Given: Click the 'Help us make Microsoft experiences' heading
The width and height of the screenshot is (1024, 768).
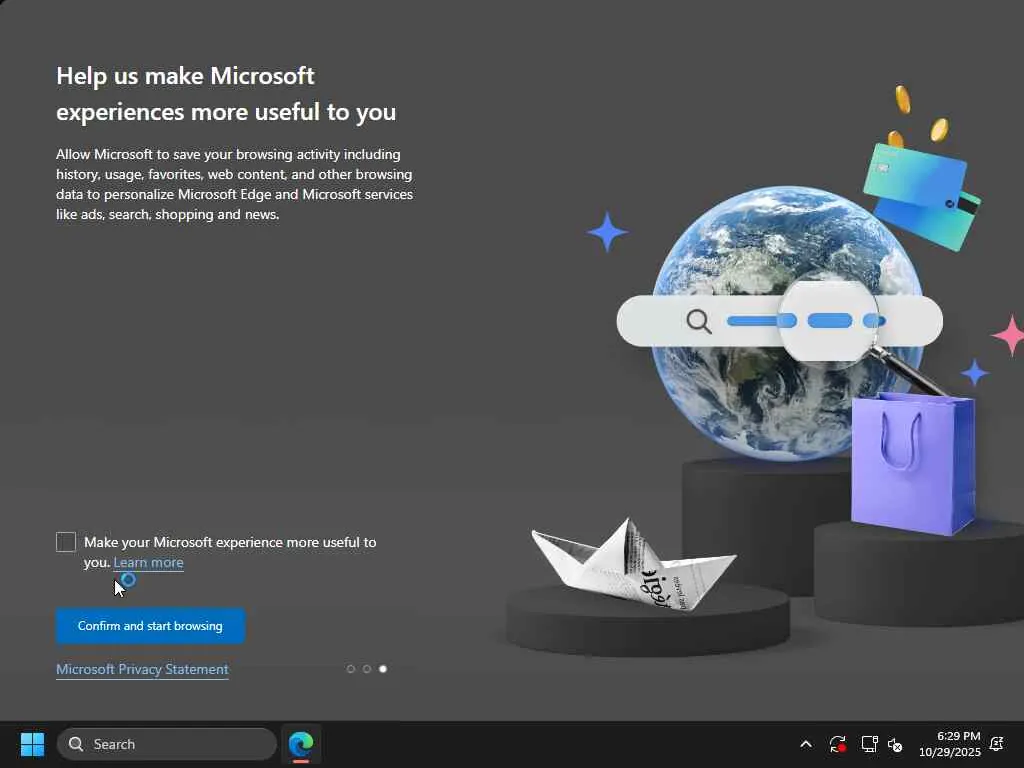Looking at the screenshot, I should pyautogui.click(x=226, y=93).
